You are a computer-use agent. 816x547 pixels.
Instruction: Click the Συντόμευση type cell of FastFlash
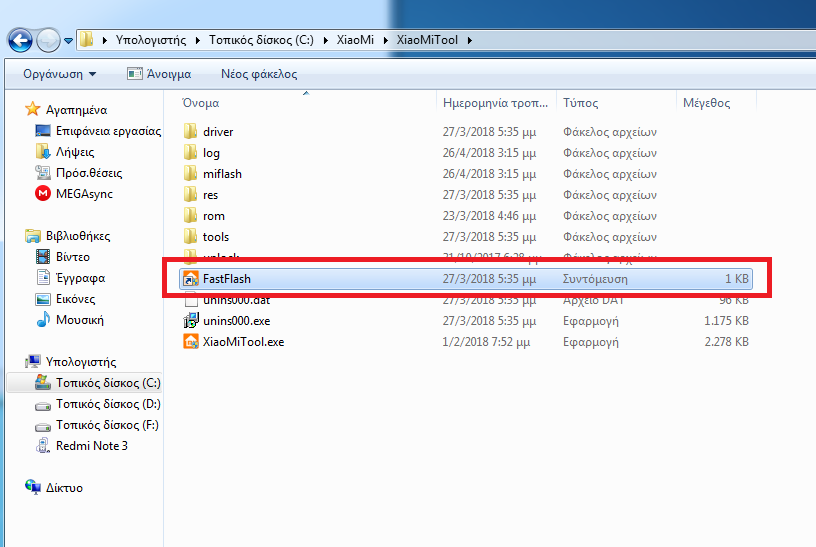click(595, 279)
